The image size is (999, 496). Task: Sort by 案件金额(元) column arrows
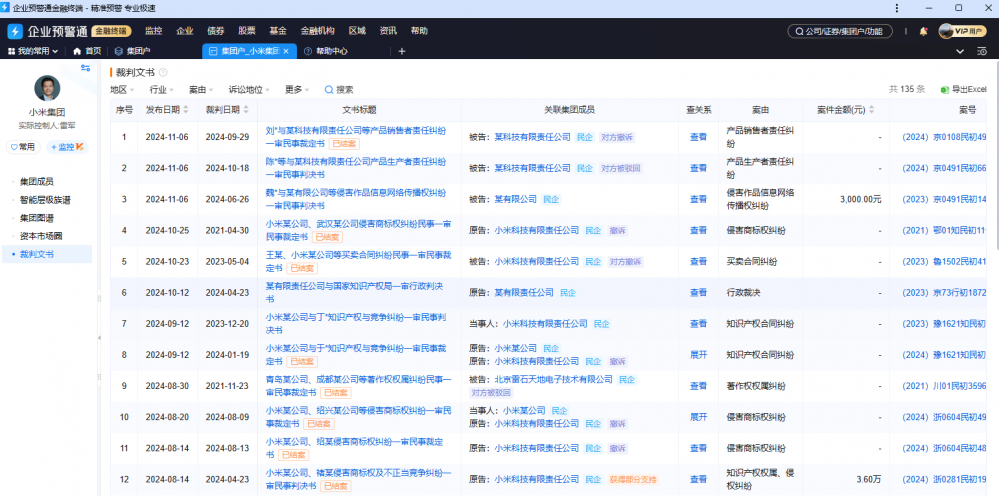[x=872, y=110]
